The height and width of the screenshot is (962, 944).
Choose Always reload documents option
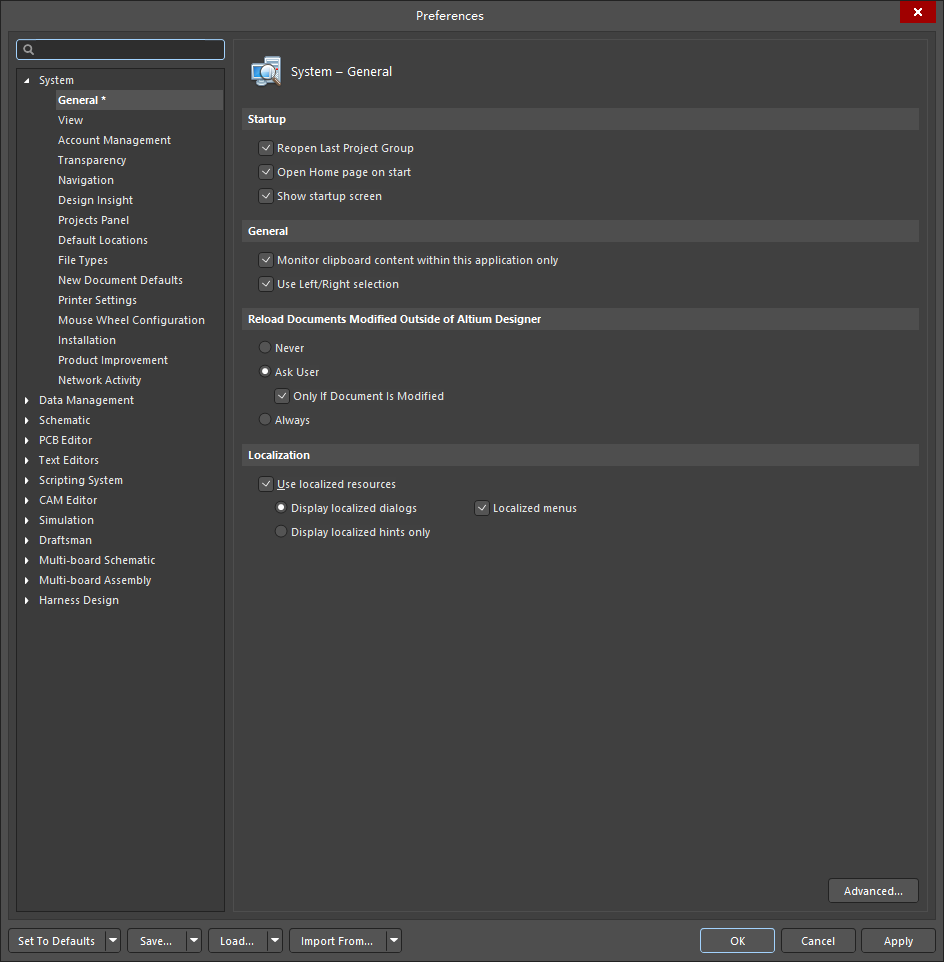pos(265,419)
